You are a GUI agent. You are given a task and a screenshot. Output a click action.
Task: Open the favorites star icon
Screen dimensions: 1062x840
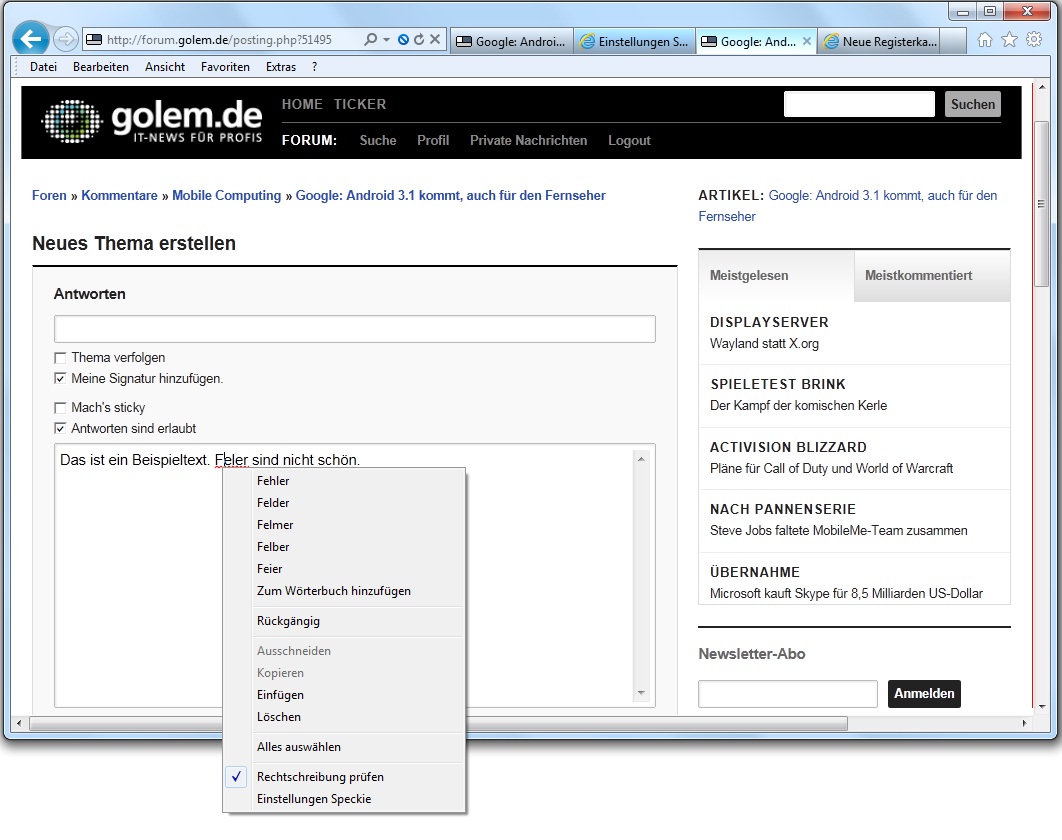pyautogui.click(x=1009, y=39)
